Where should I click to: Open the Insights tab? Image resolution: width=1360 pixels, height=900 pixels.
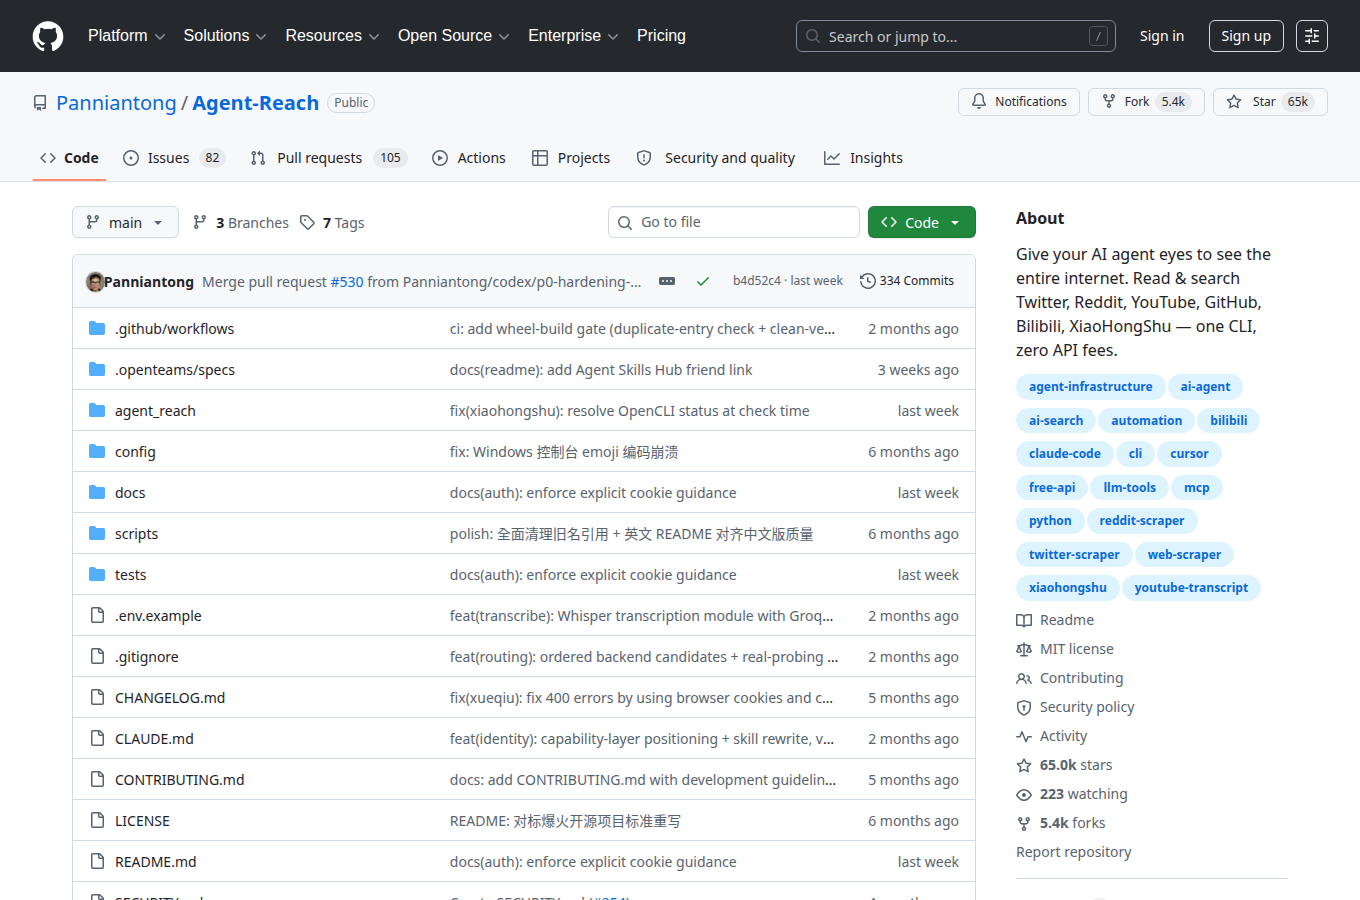(x=863, y=158)
